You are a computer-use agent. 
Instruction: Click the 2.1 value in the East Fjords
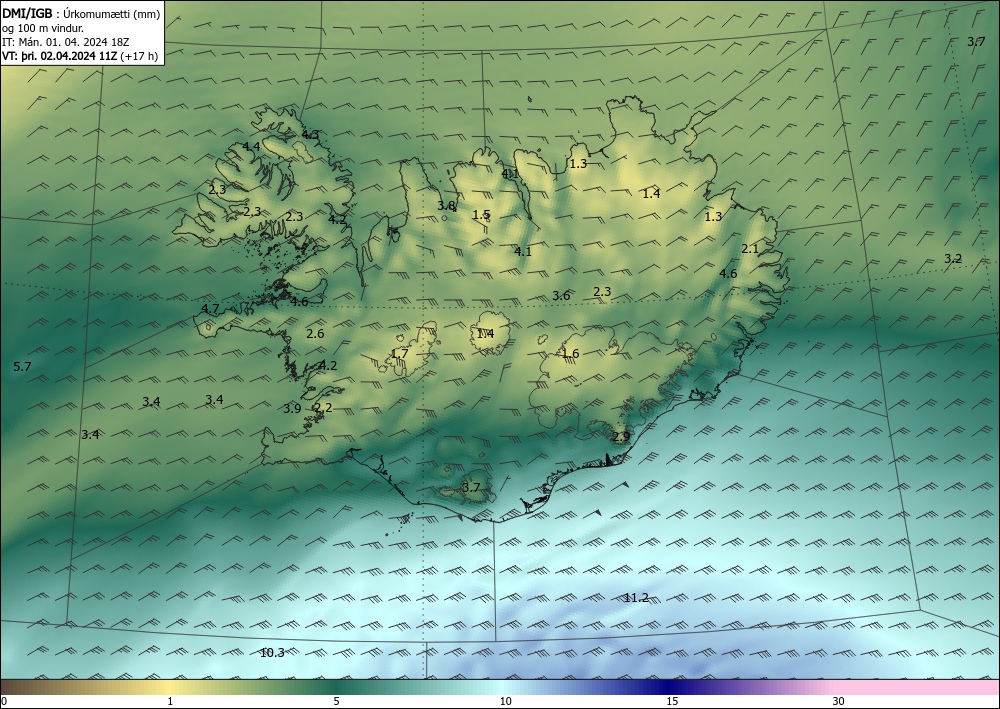point(750,249)
